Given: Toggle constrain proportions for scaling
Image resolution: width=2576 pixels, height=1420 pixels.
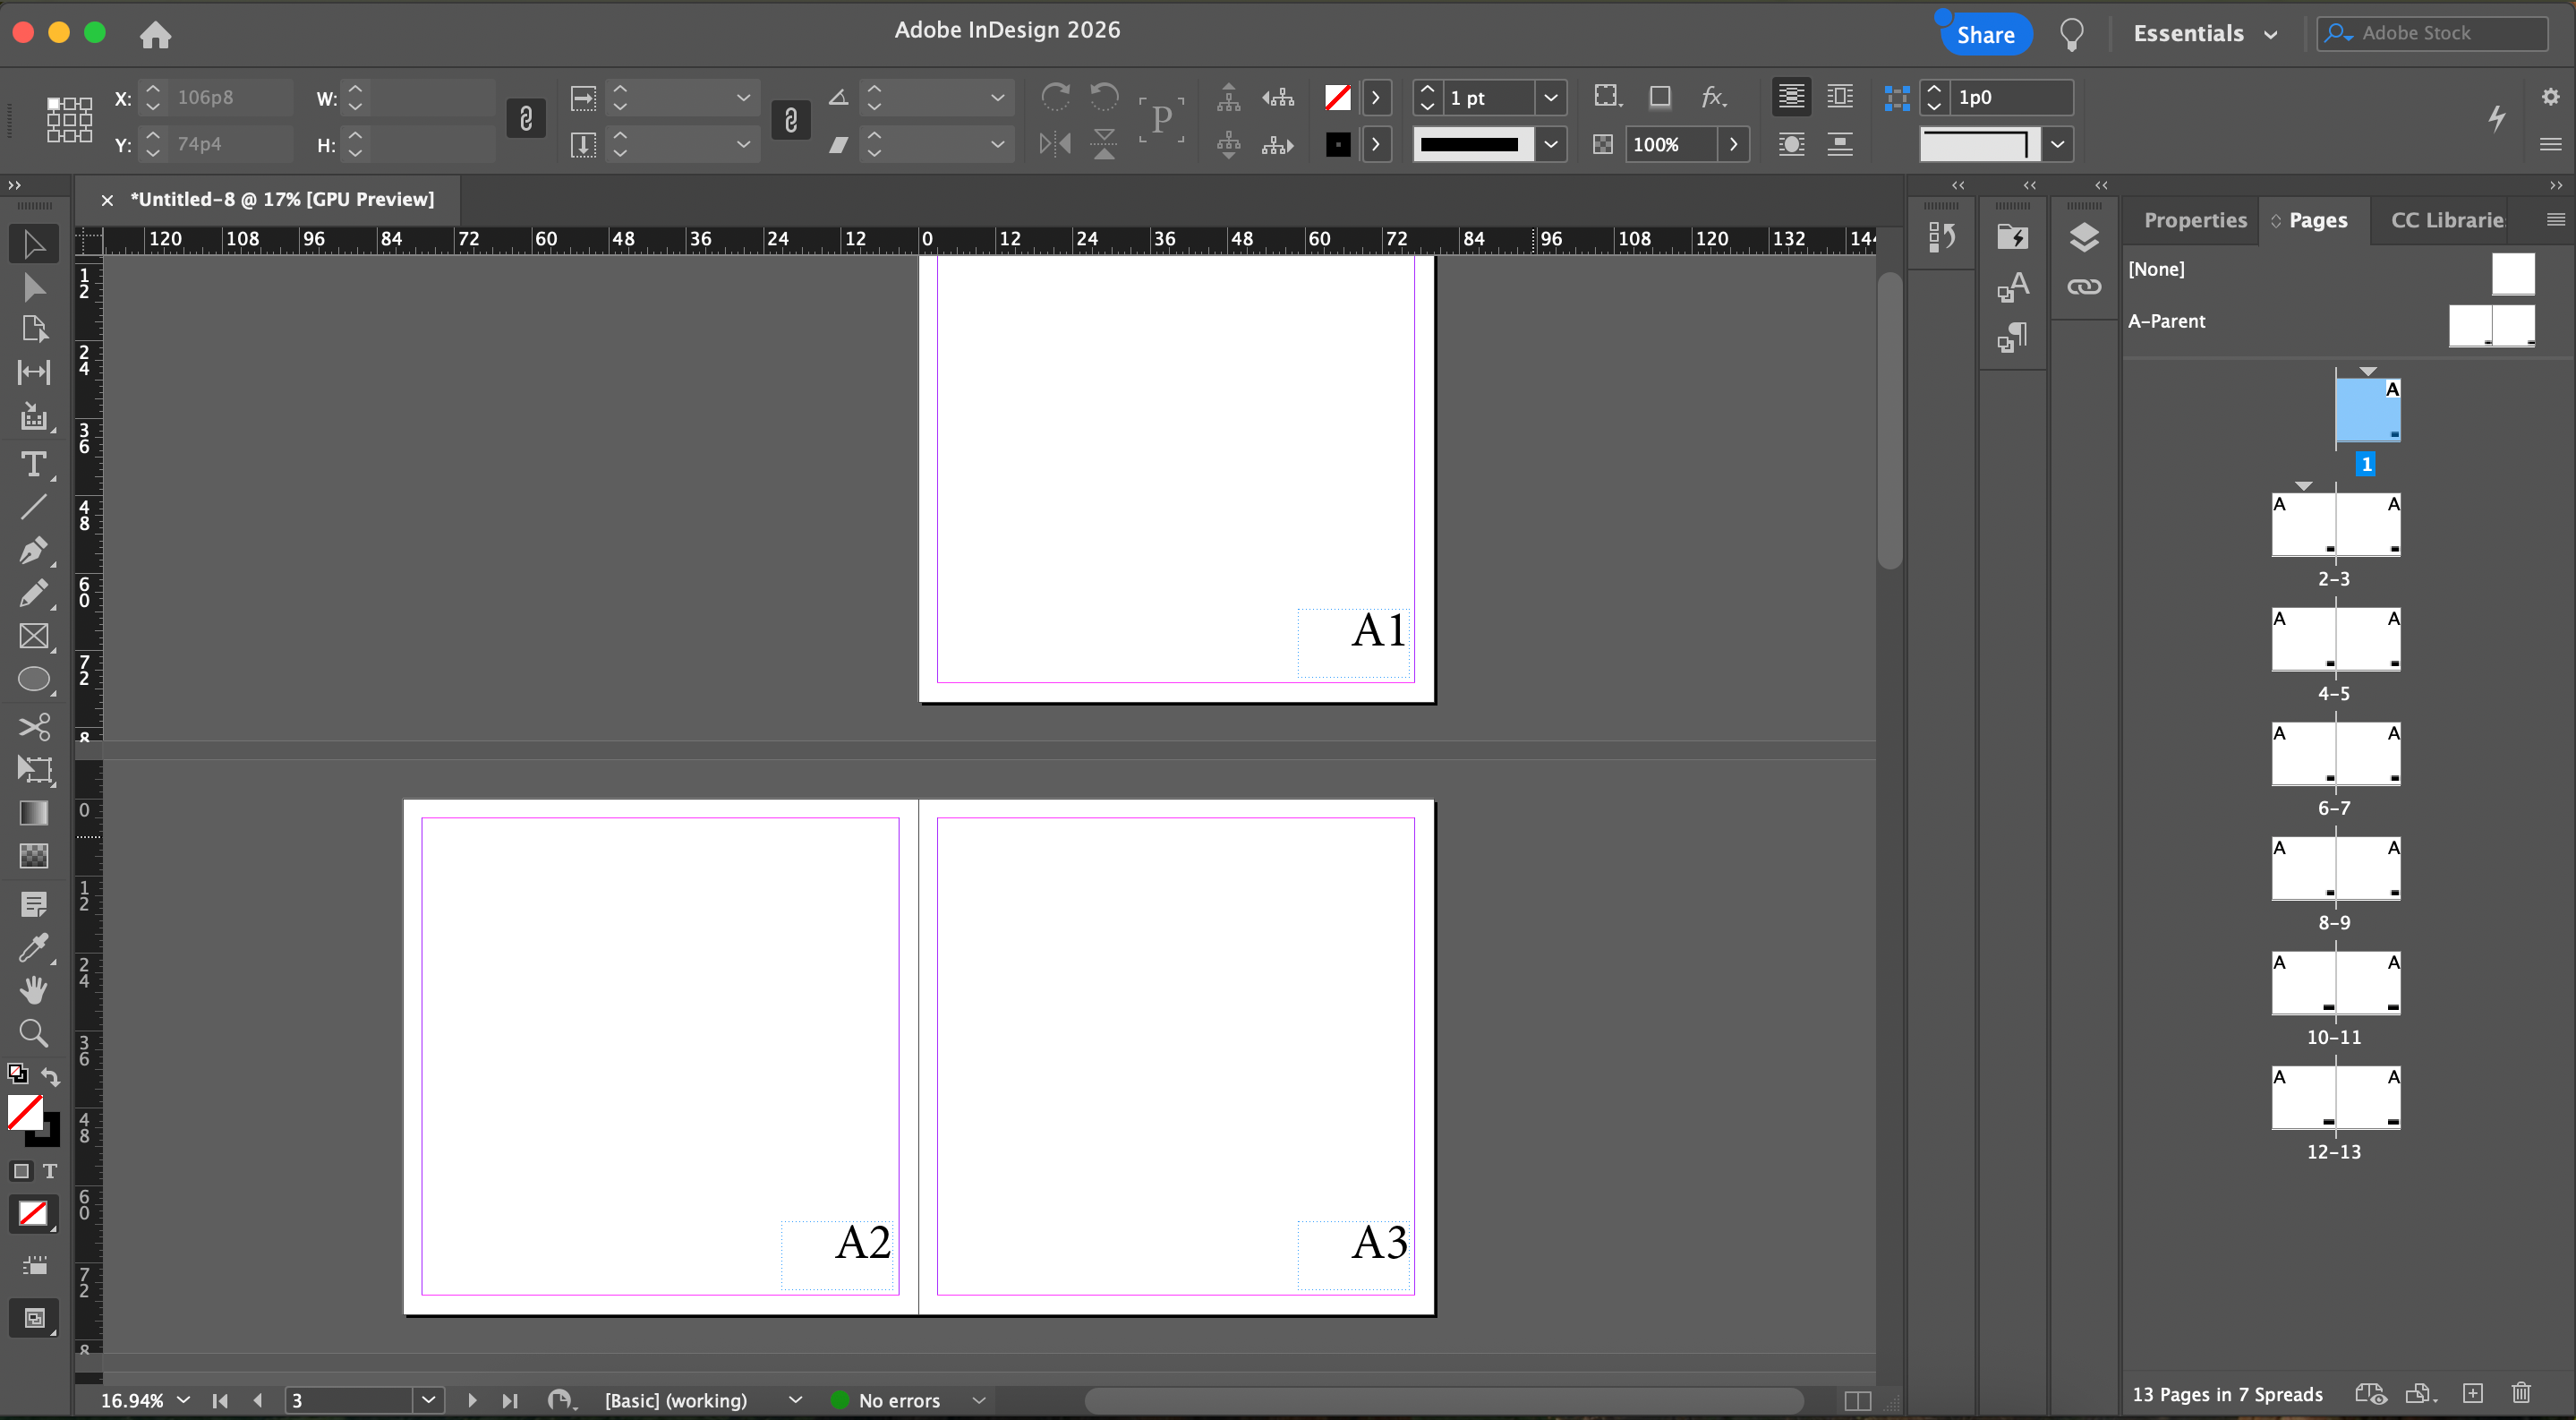Looking at the screenshot, I should coord(790,120).
